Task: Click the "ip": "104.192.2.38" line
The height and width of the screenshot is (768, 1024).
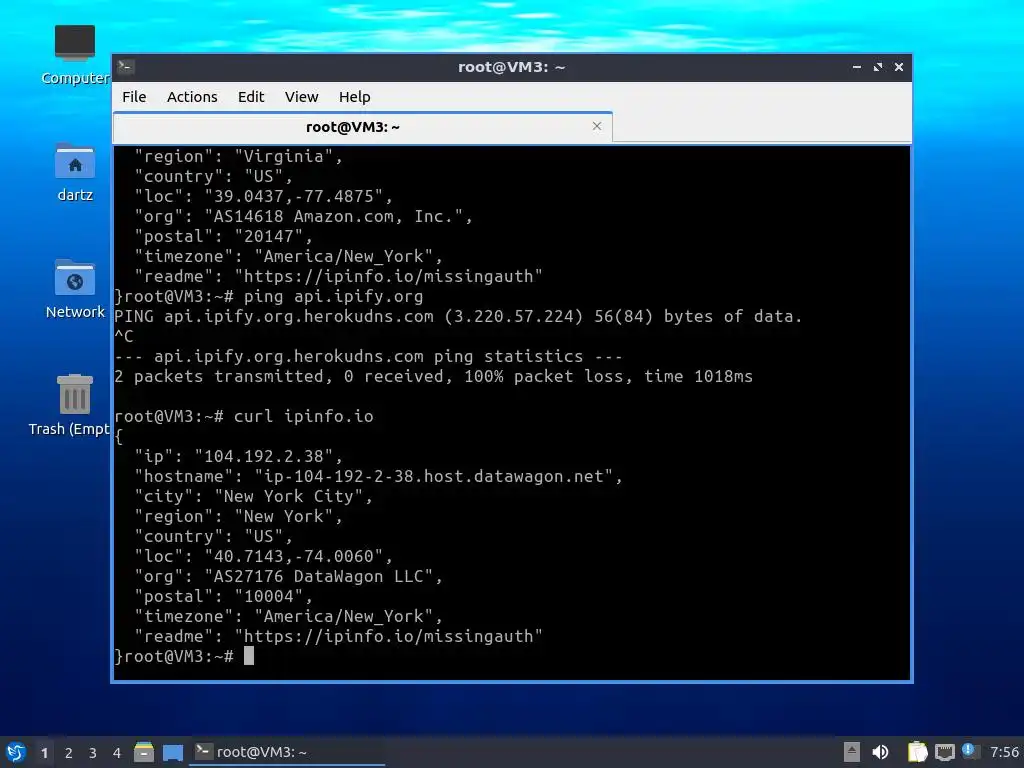Action: [x=238, y=456]
